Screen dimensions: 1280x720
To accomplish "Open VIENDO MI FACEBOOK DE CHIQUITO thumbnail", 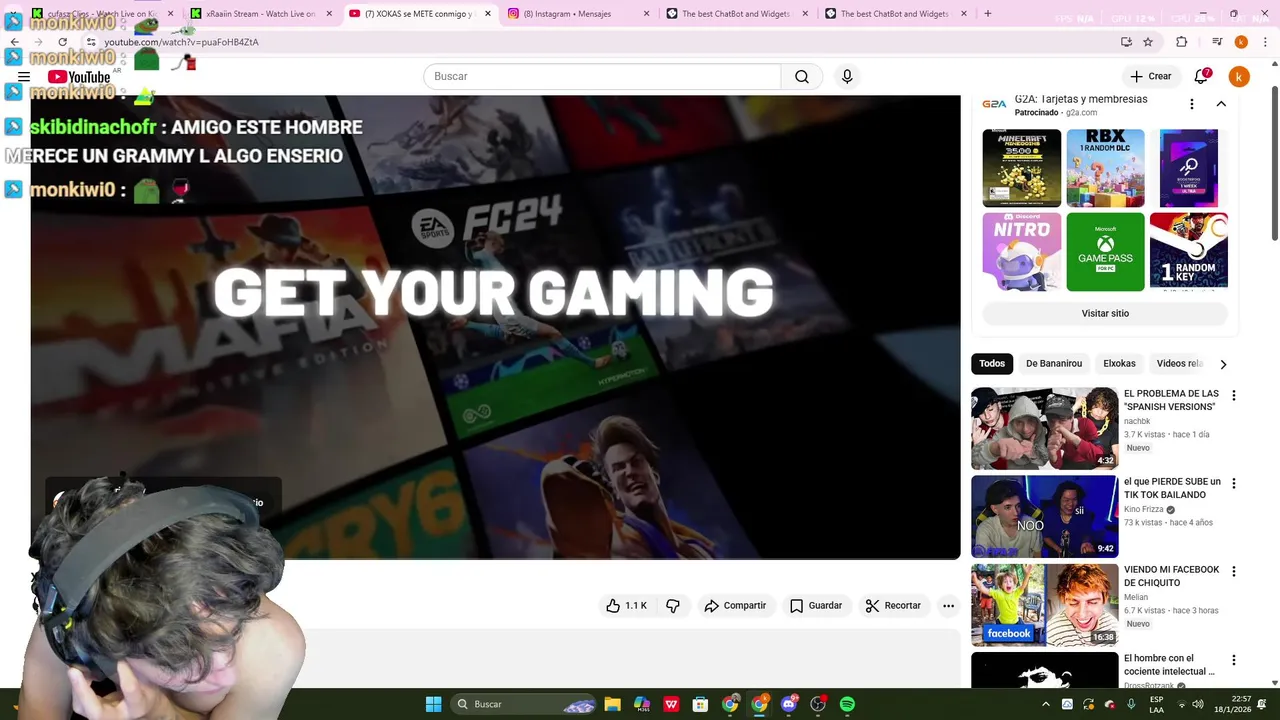I will point(1044,604).
